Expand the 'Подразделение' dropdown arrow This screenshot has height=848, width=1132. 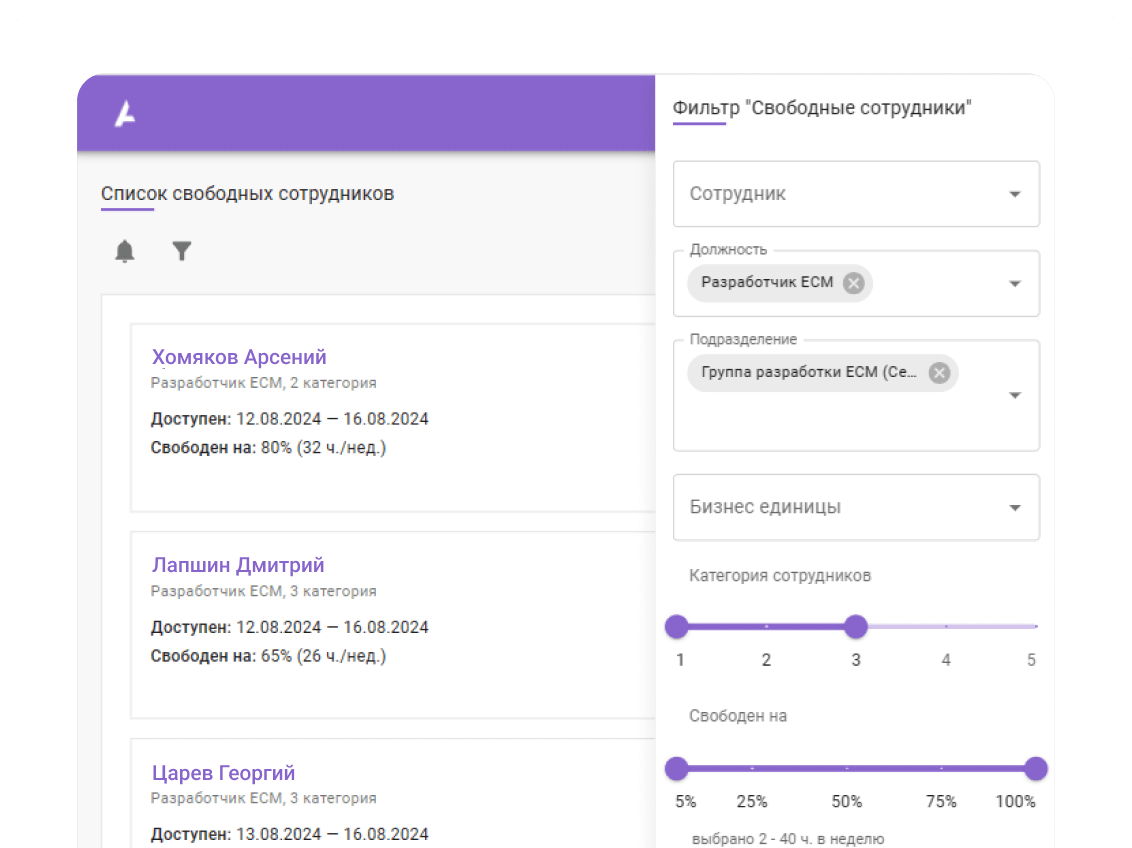1015,395
